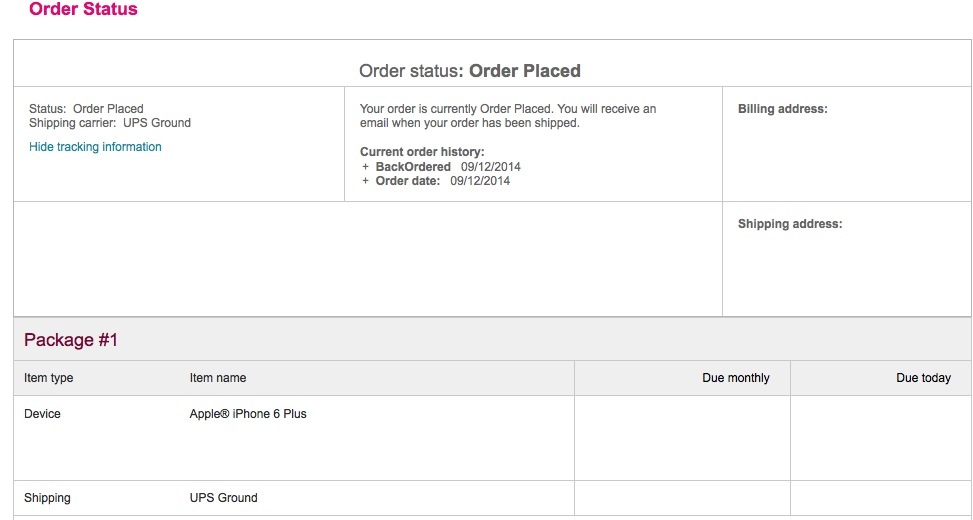Select the Package #1 section header
This screenshot has height=520, width=973.
click(71, 340)
